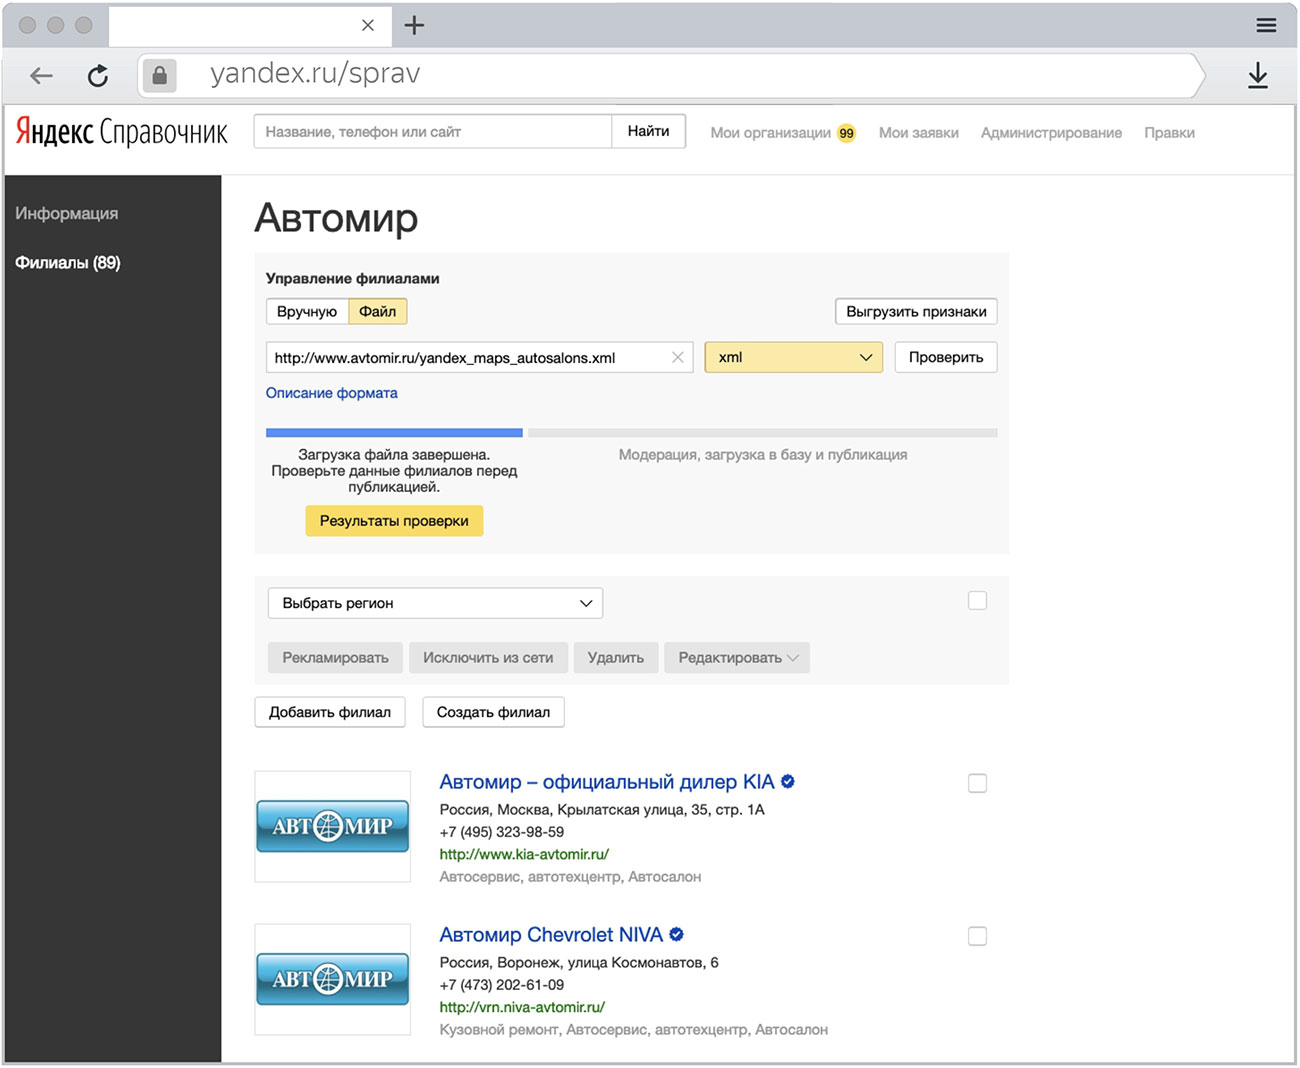The image size is (1300, 1068).
Task: Clear the XML file URL field
Action: (678, 357)
